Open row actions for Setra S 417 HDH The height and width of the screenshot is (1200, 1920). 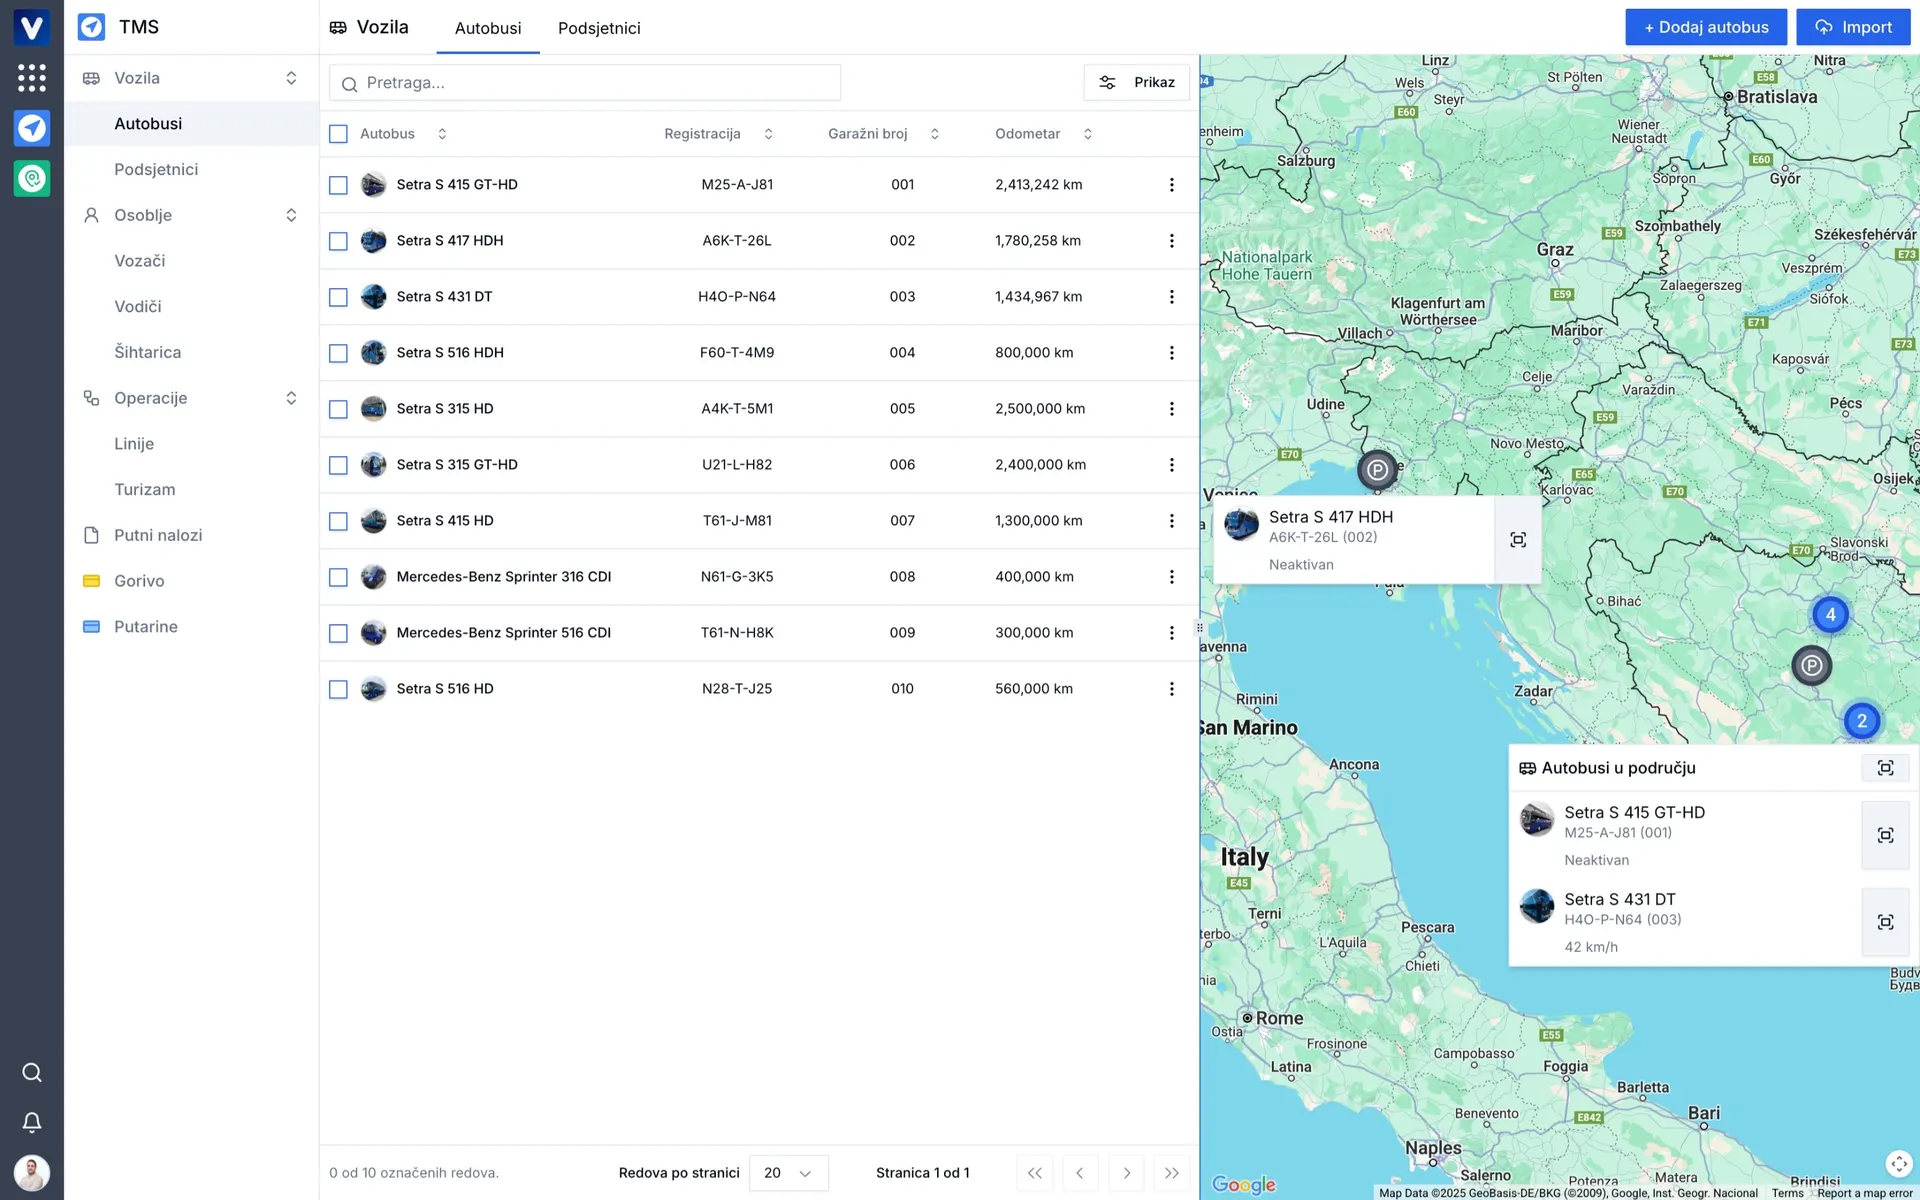tap(1172, 241)
